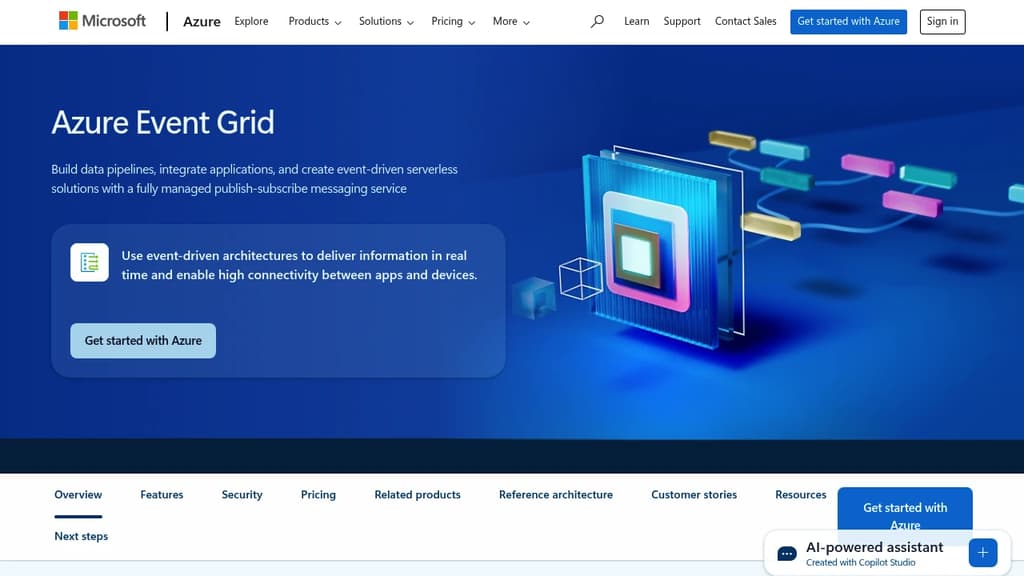The image size is (1024, 576).
Task: Click the event list icon in hero card
Action: click(x=89, y=263)
